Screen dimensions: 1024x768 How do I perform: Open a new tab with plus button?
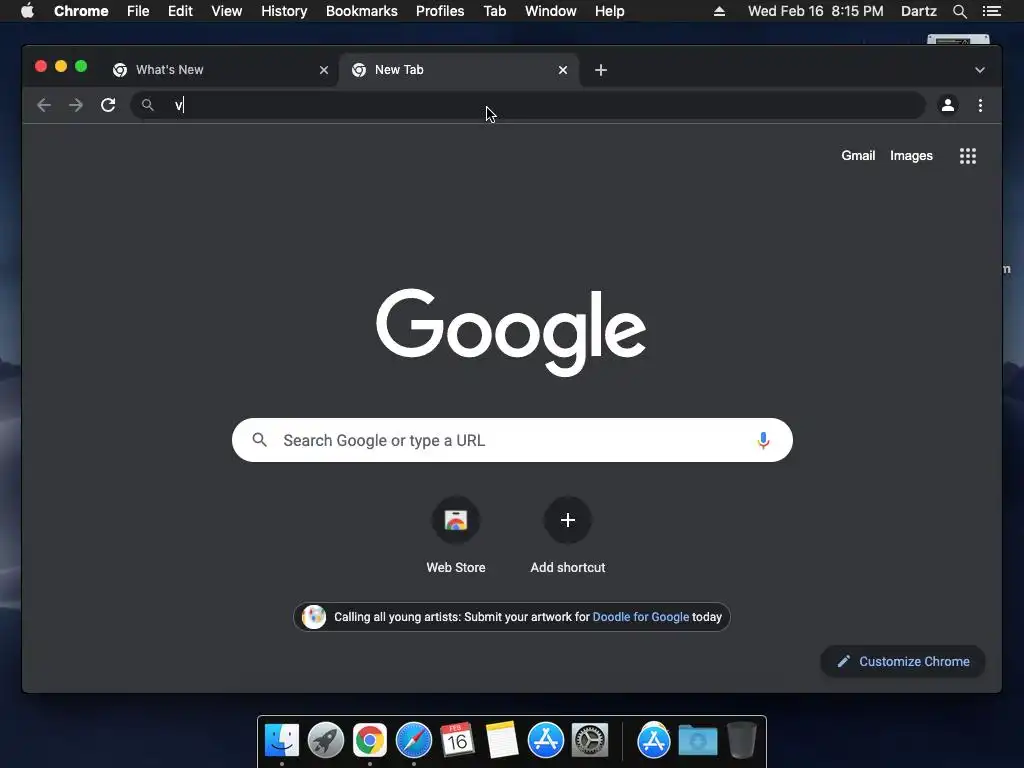601,70
